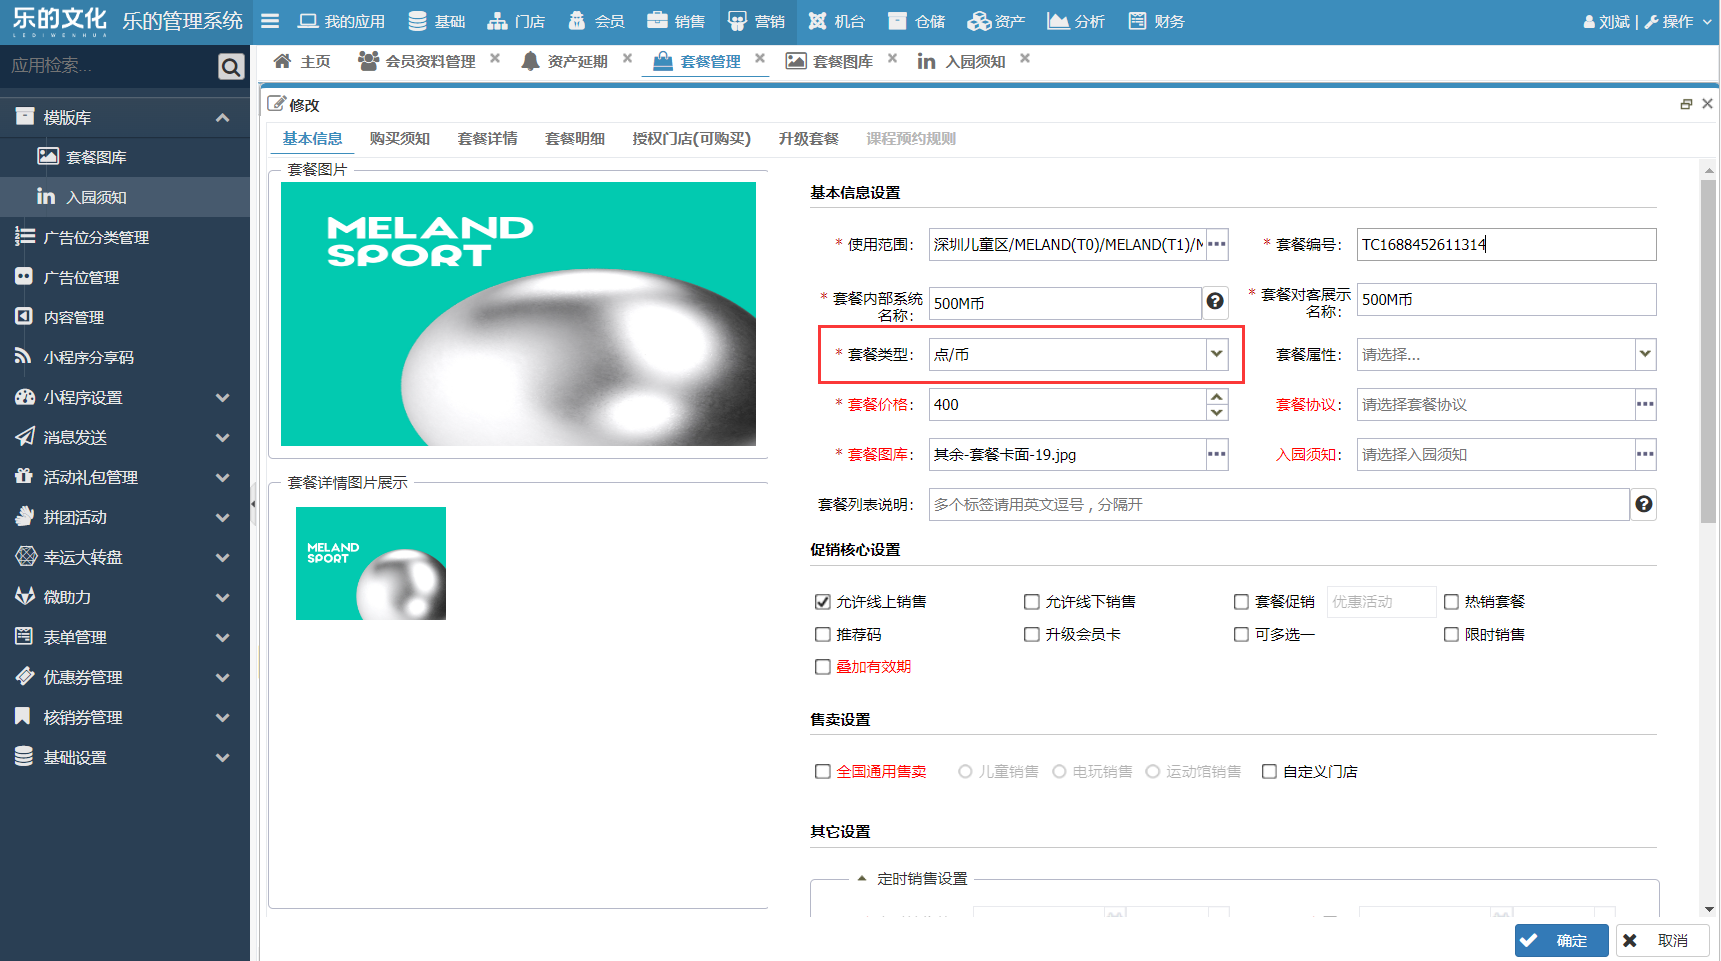Image resolution: width=1721 pixels, height=961 pixels.
Task: Open 操作 user menu dropdown
Action: point(1680,21)
